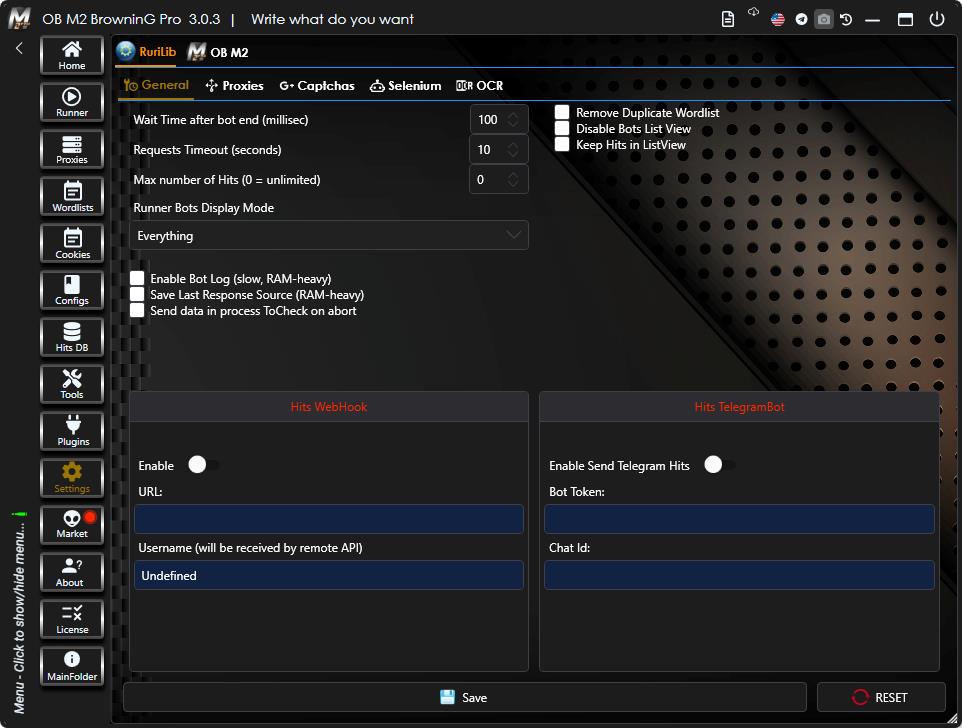Switch to the RuriLib tab
The height and width of the screenshot is (728, 962).
146,52
